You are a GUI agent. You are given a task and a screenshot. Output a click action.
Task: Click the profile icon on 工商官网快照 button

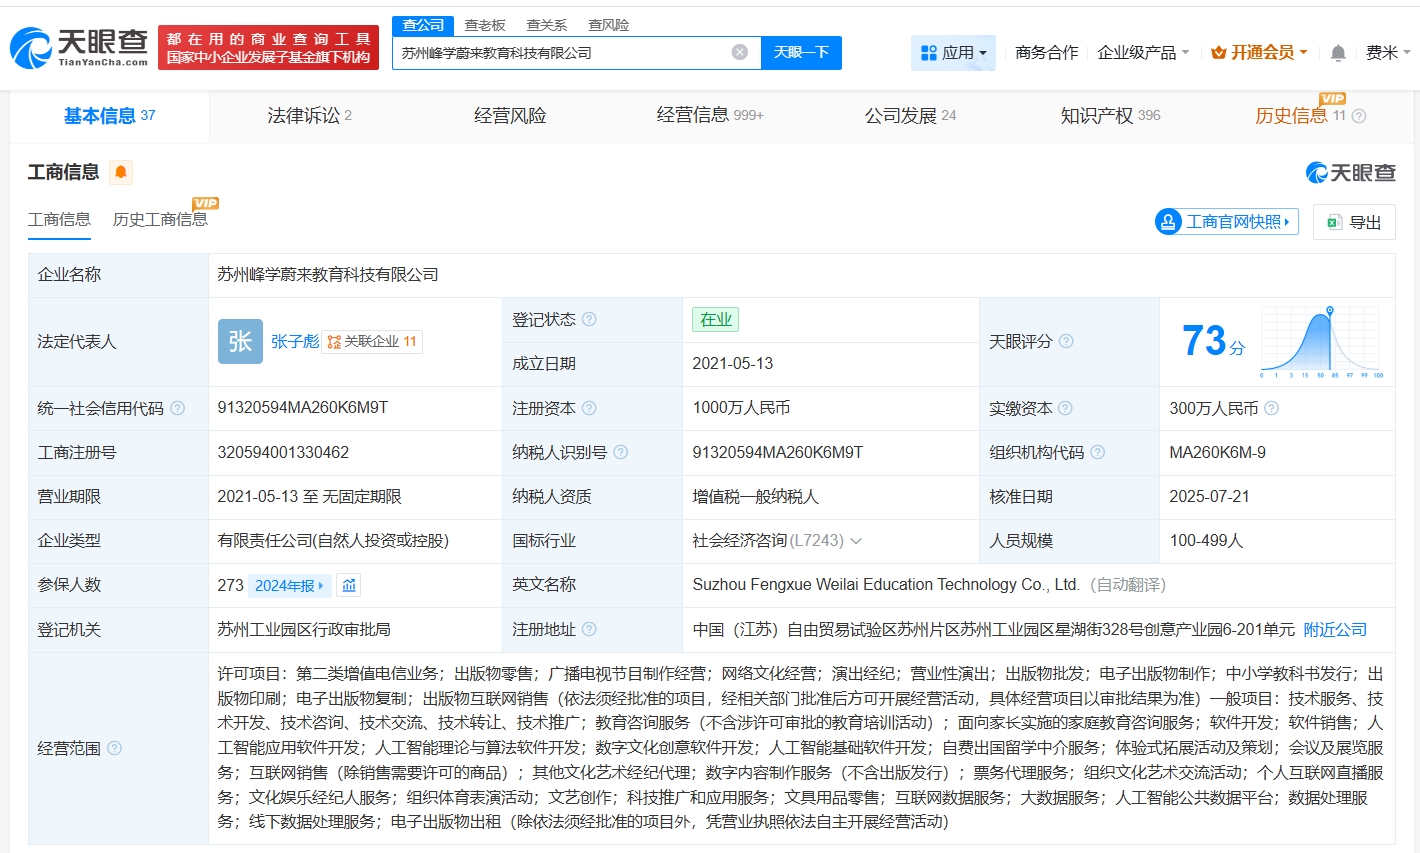[1168, 221]
